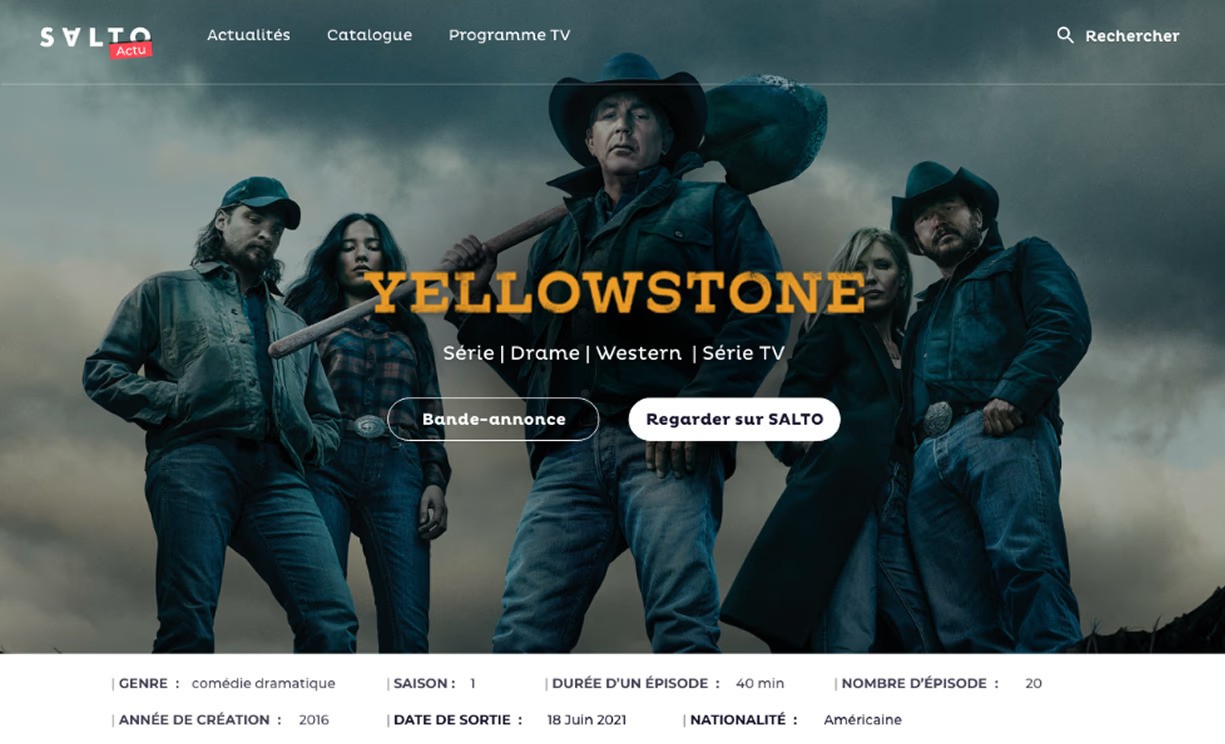Screen dimensions: 1225x744
Task: Open the SALTO logo home link
Action: tap(95, 37)
